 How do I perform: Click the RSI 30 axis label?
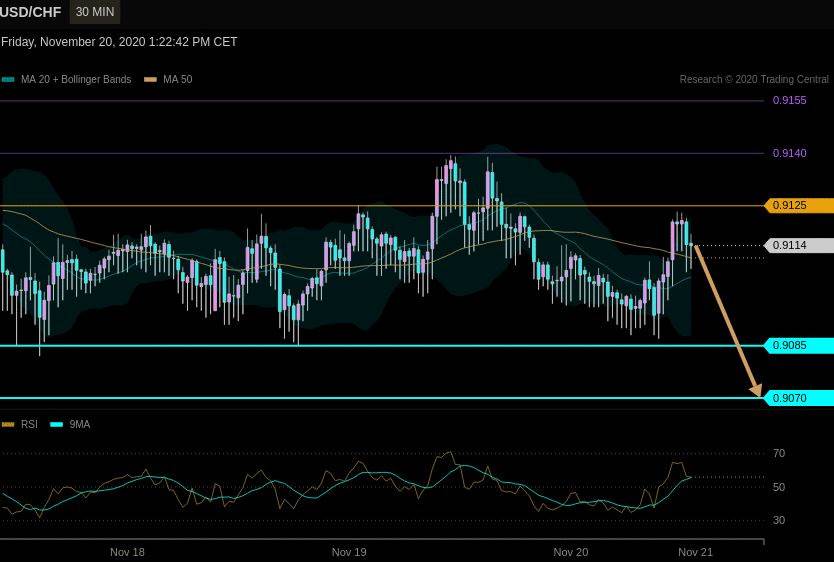(x=779, y=520)
